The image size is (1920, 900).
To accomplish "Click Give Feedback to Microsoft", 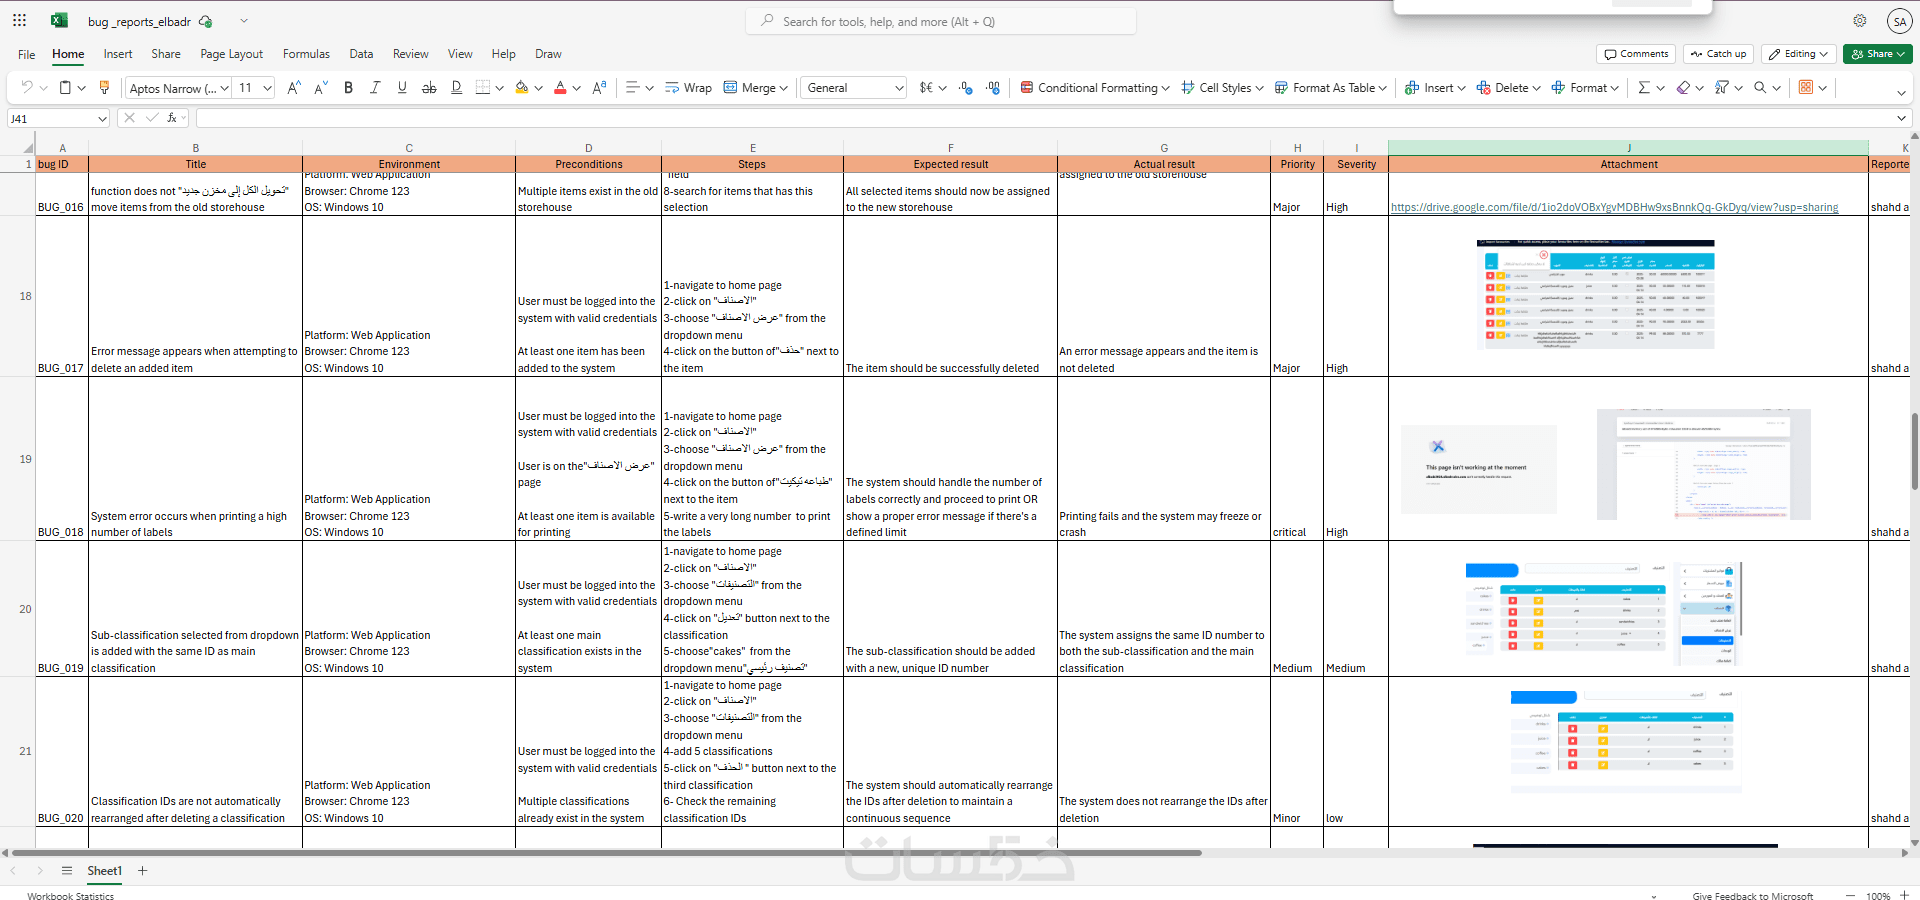I will 1752,896.
